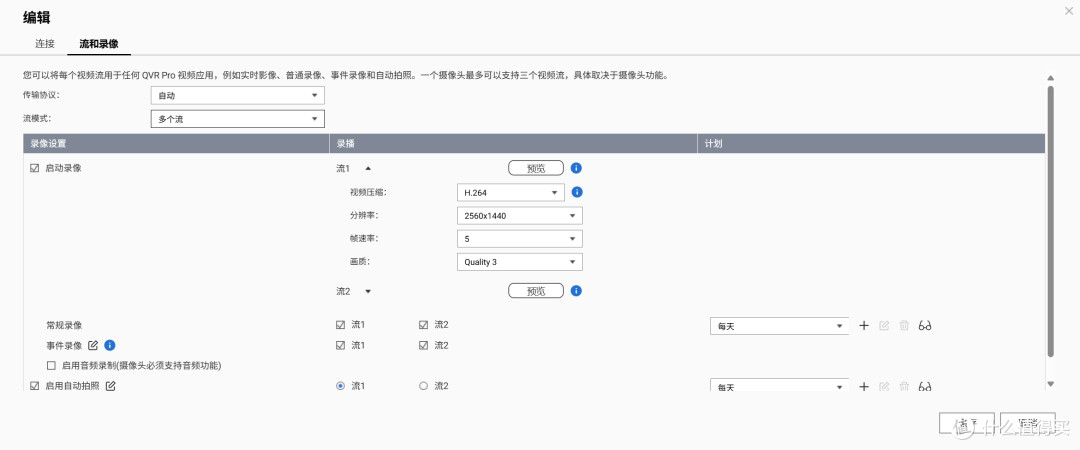Screen dimensions: 1080x450
Task: Open the 画质 dropdown showing Quality 3
Action: coord(520,262)
